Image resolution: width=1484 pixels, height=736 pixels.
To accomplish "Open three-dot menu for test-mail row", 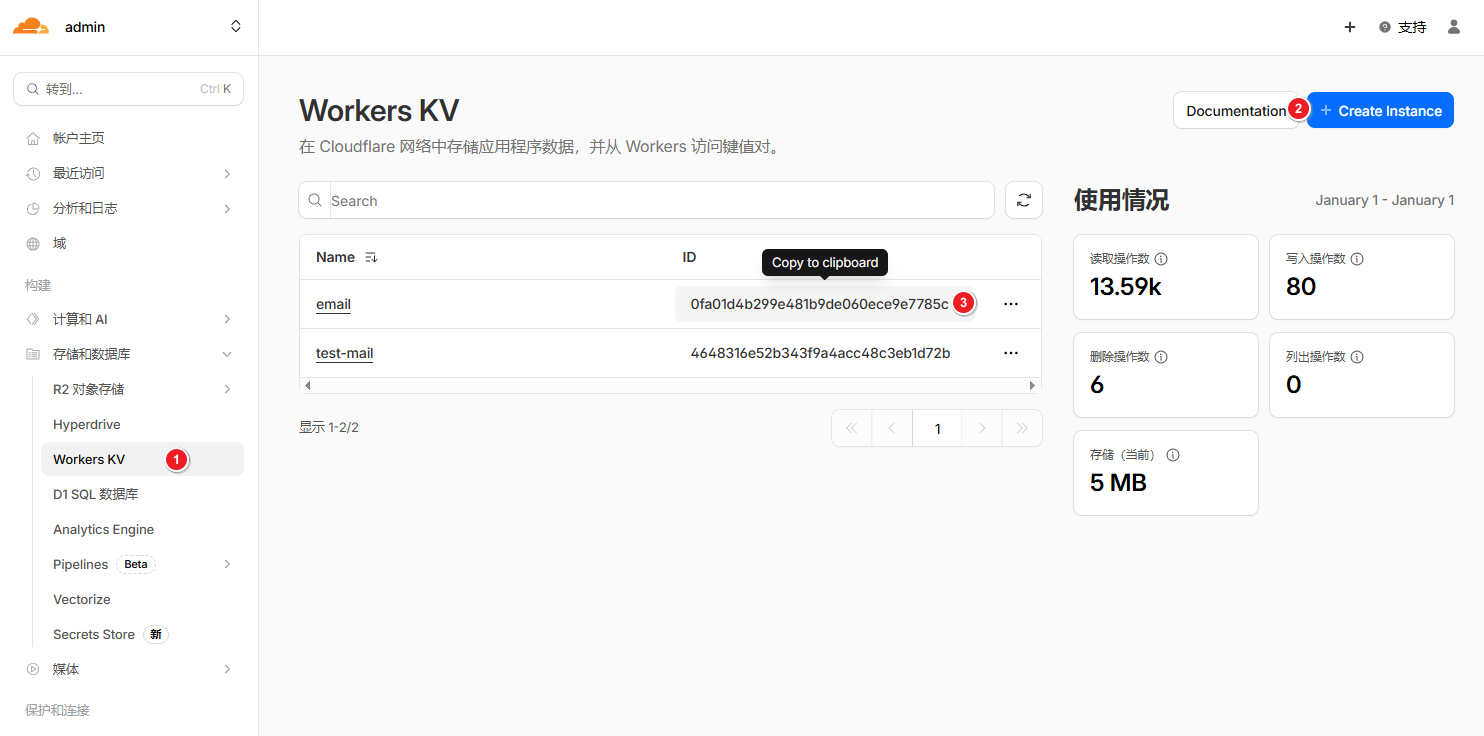I will click(1010, 353).
